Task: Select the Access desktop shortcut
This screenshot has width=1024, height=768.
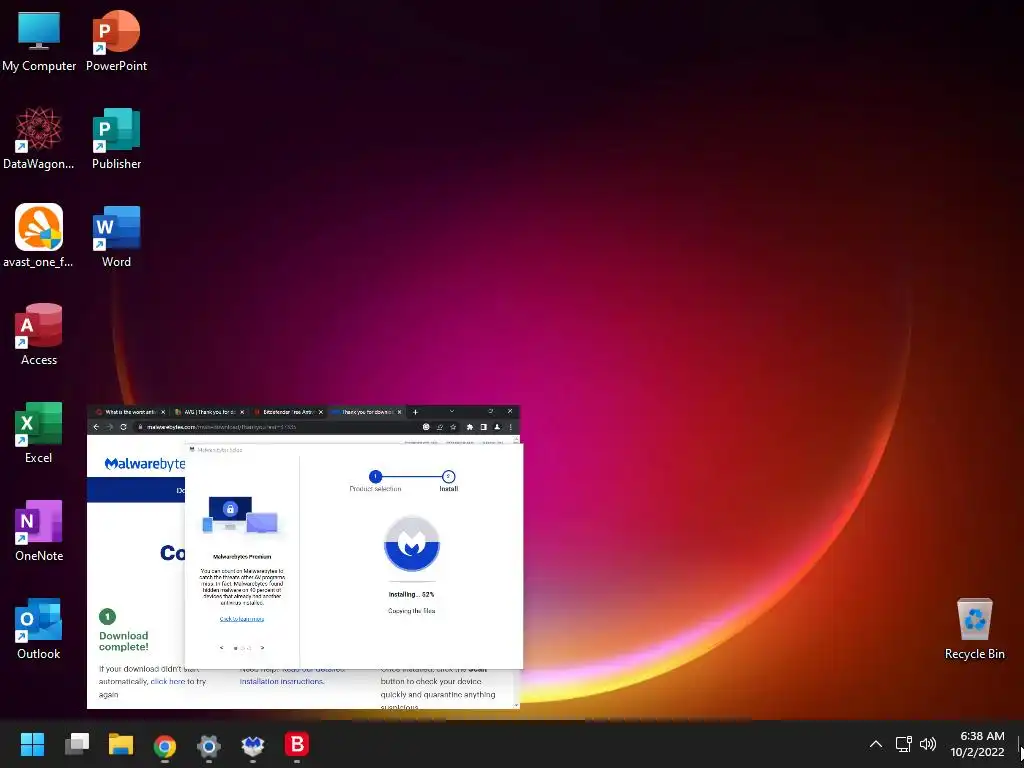Action: [39, 334]
